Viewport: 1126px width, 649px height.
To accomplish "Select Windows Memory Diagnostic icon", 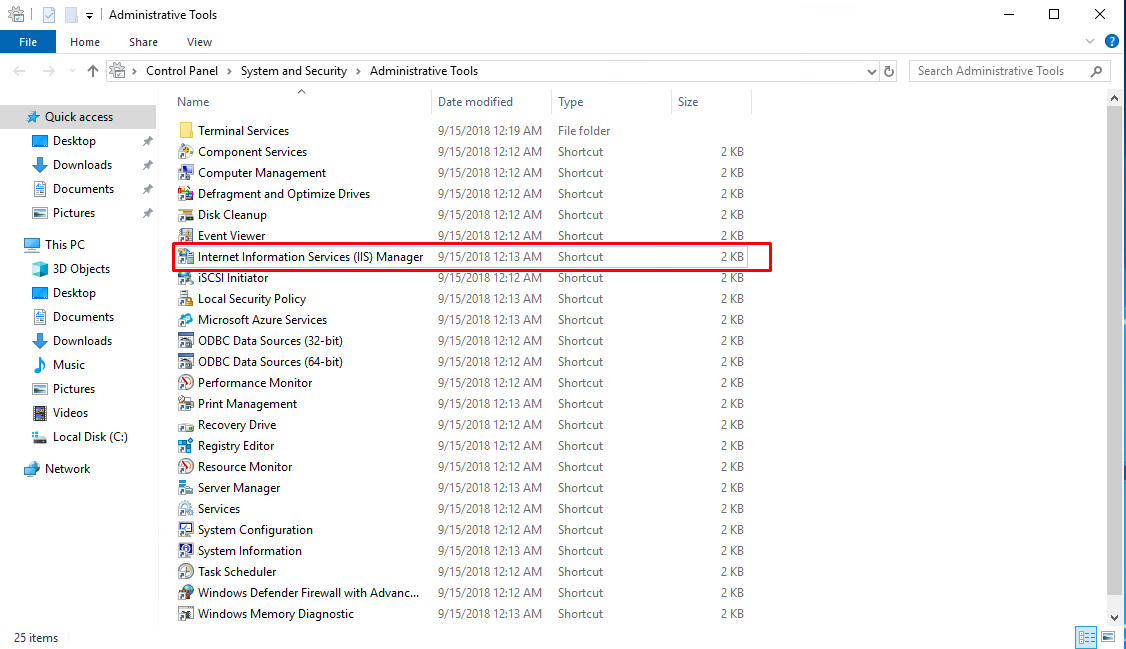I will tap(185, 614).
